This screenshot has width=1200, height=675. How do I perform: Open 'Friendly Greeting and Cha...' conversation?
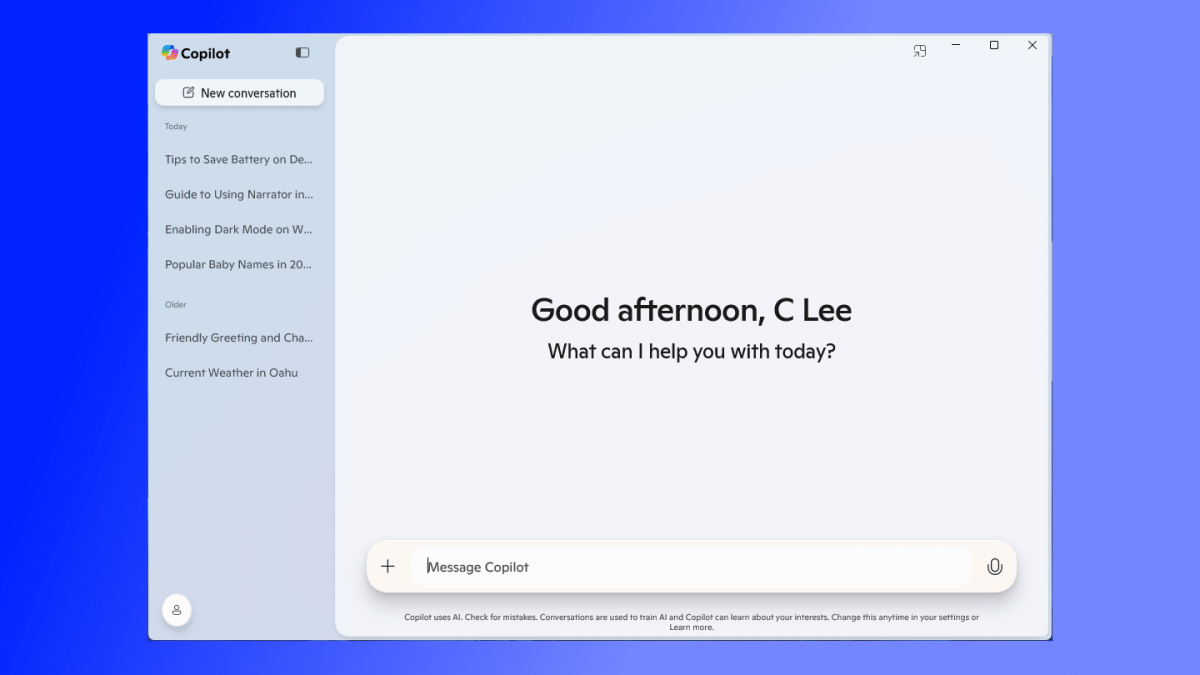click(239, 338)
